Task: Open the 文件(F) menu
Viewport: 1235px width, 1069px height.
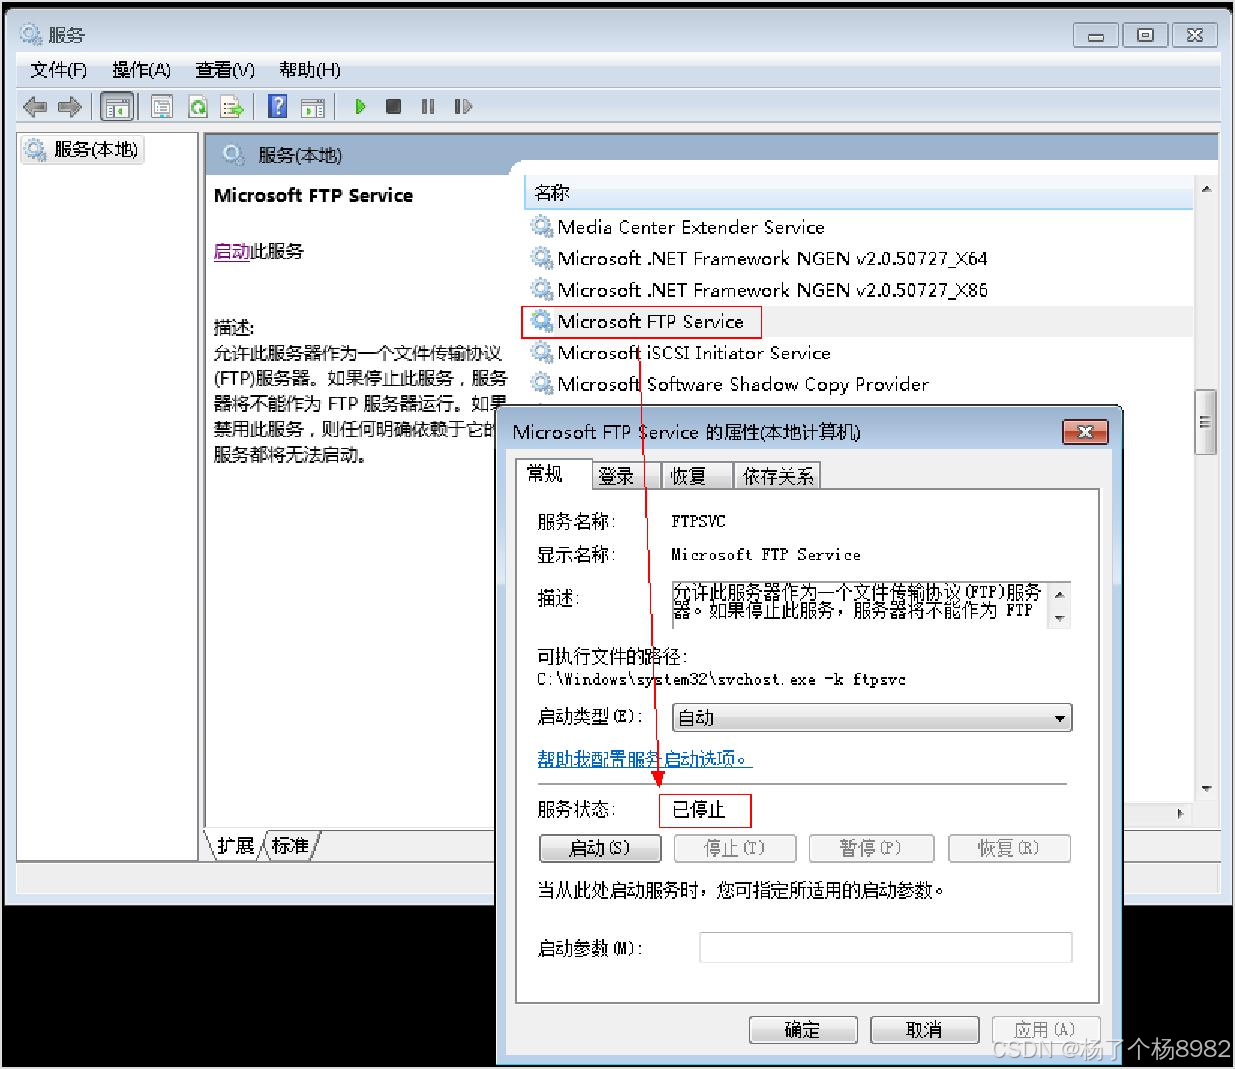Action: (x=58, y=70)
